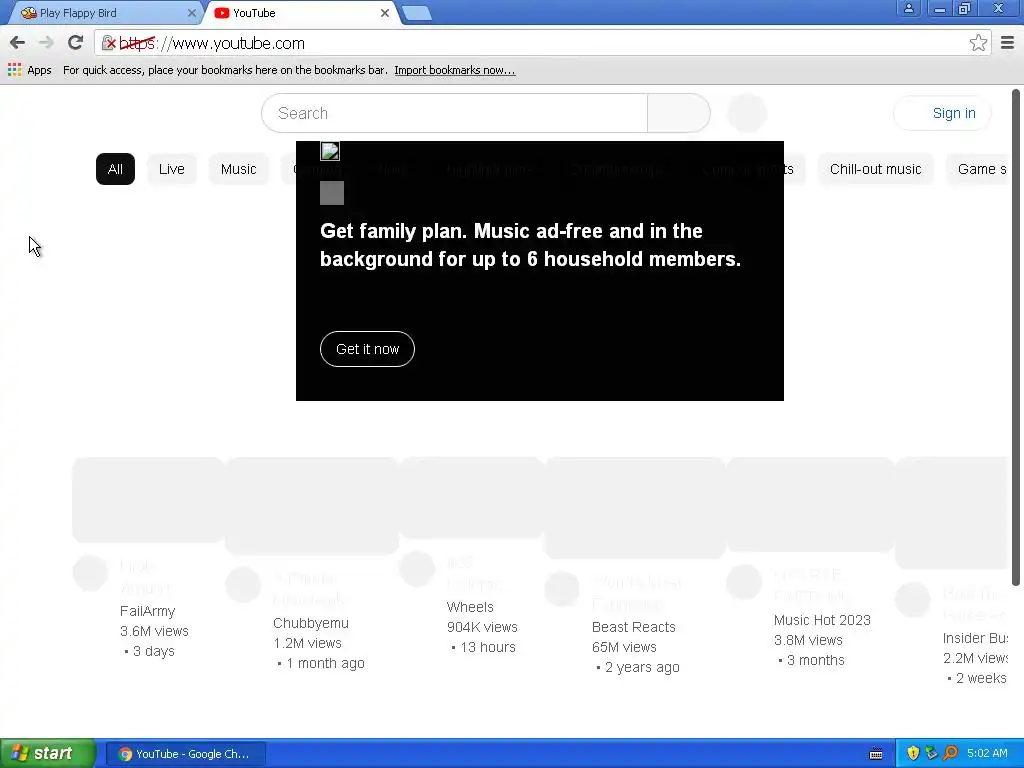
Task: Click YouTube - Google Chrome taskbar button
Action: [x=185, y=754]
